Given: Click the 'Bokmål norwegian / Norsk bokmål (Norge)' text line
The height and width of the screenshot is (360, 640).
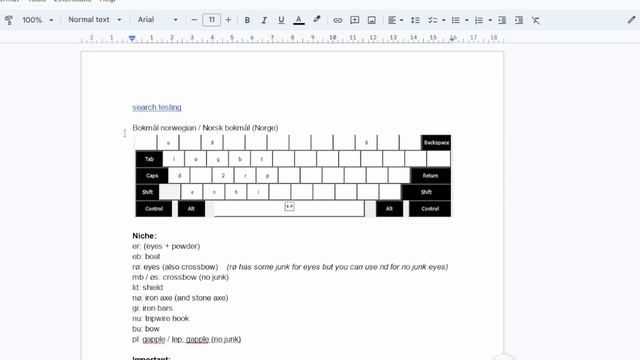Looking at the screenshot, I should pyautogui.click(x=205, y=128).
